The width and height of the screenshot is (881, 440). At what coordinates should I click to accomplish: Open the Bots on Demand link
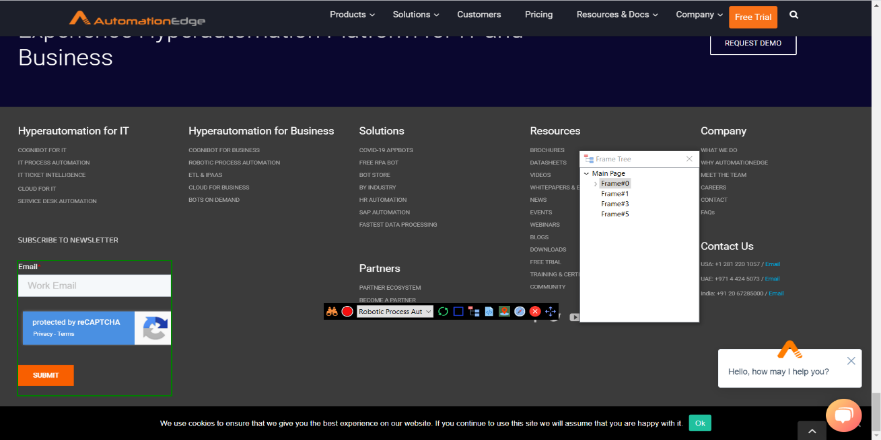point(214,199)
